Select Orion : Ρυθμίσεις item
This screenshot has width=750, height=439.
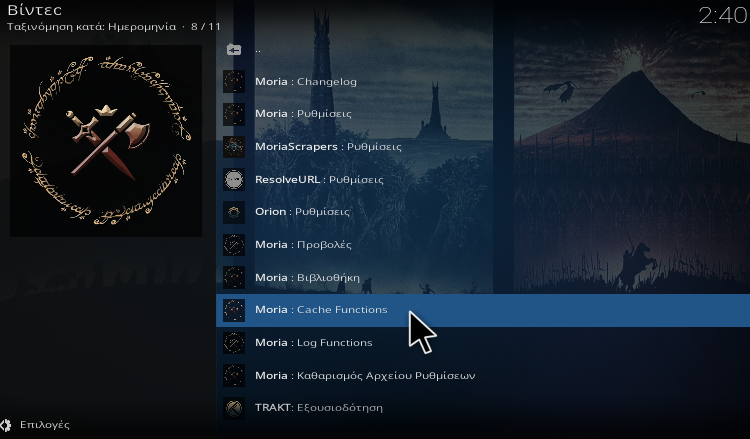pos(483,212)
